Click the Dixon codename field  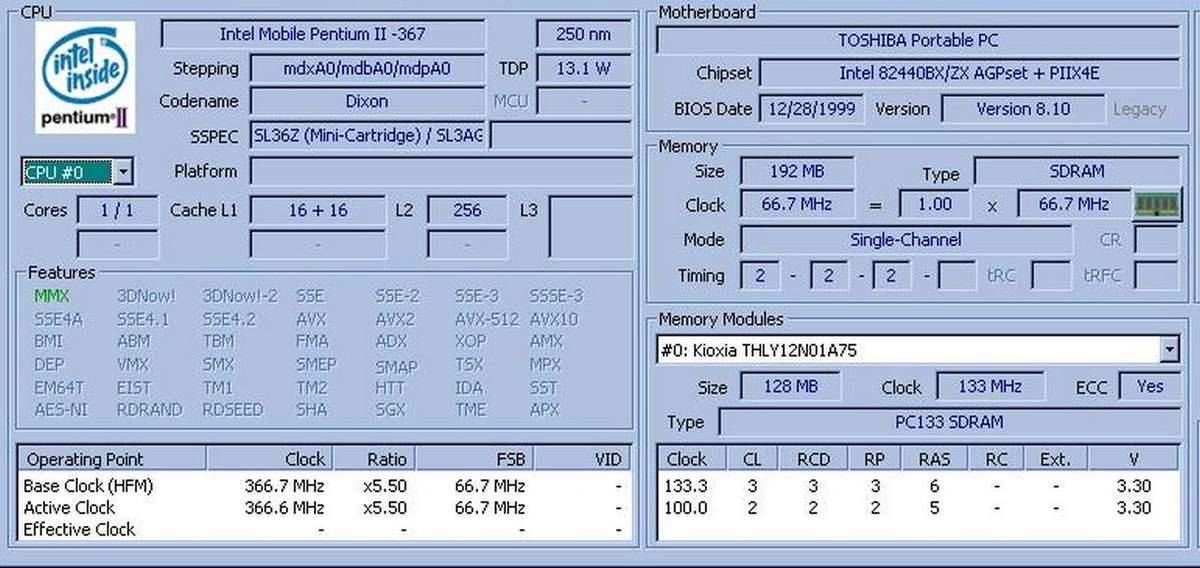coord(366,101)
